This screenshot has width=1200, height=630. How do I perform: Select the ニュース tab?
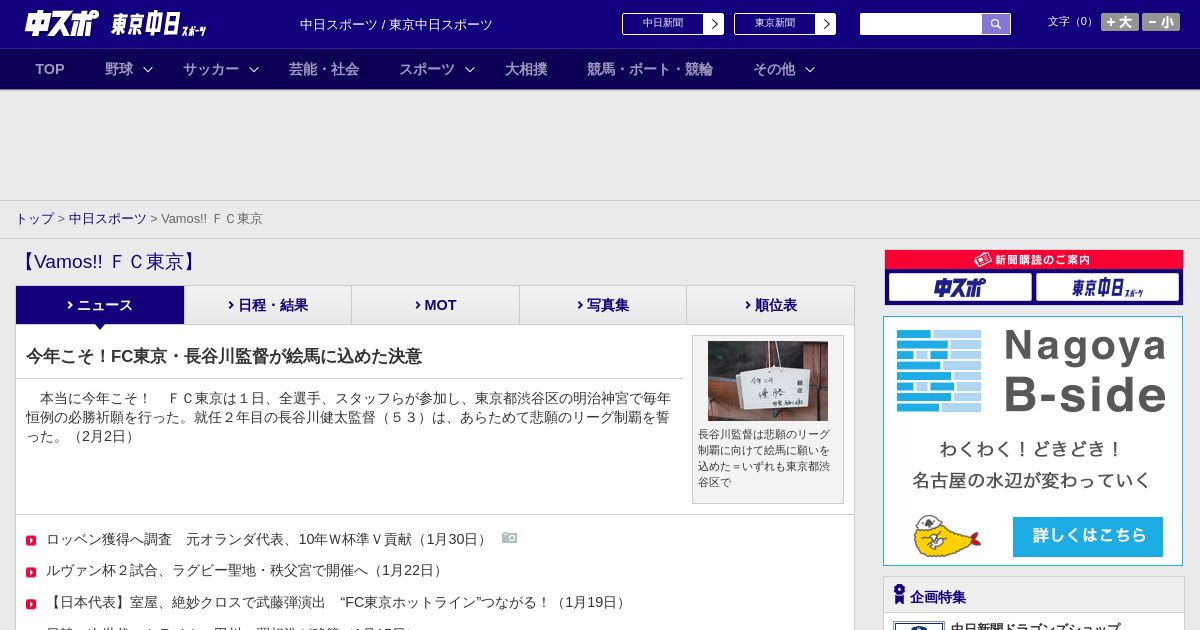[x=100, y=305]
